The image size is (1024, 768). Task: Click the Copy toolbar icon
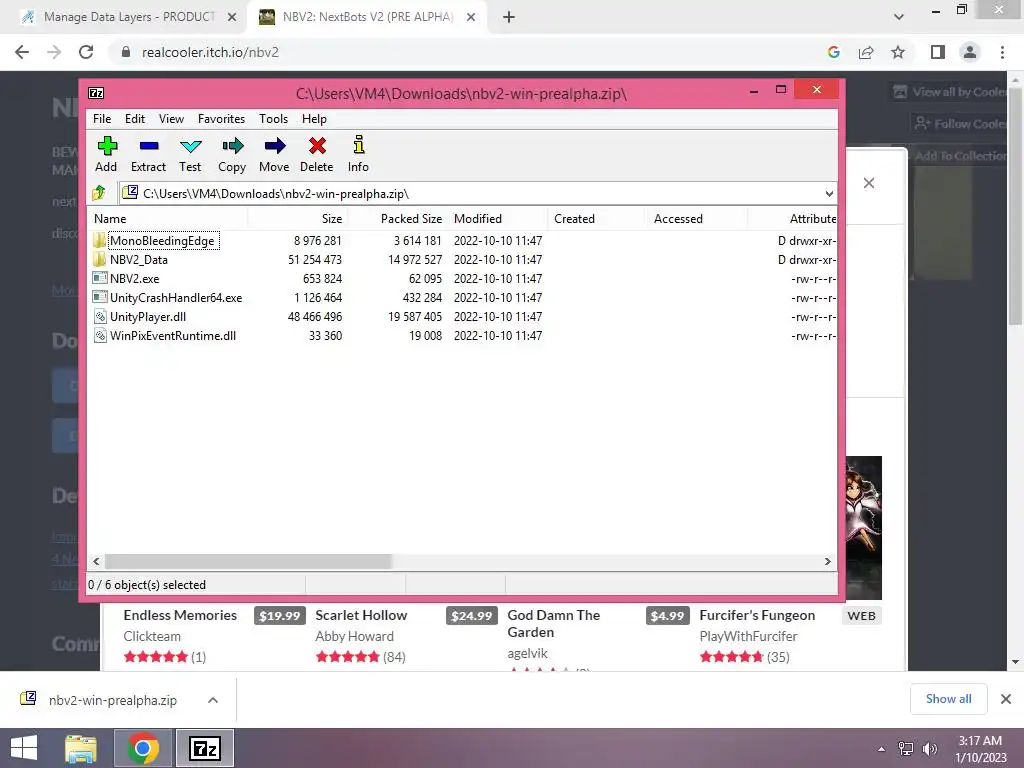click(x=232, y=146)
